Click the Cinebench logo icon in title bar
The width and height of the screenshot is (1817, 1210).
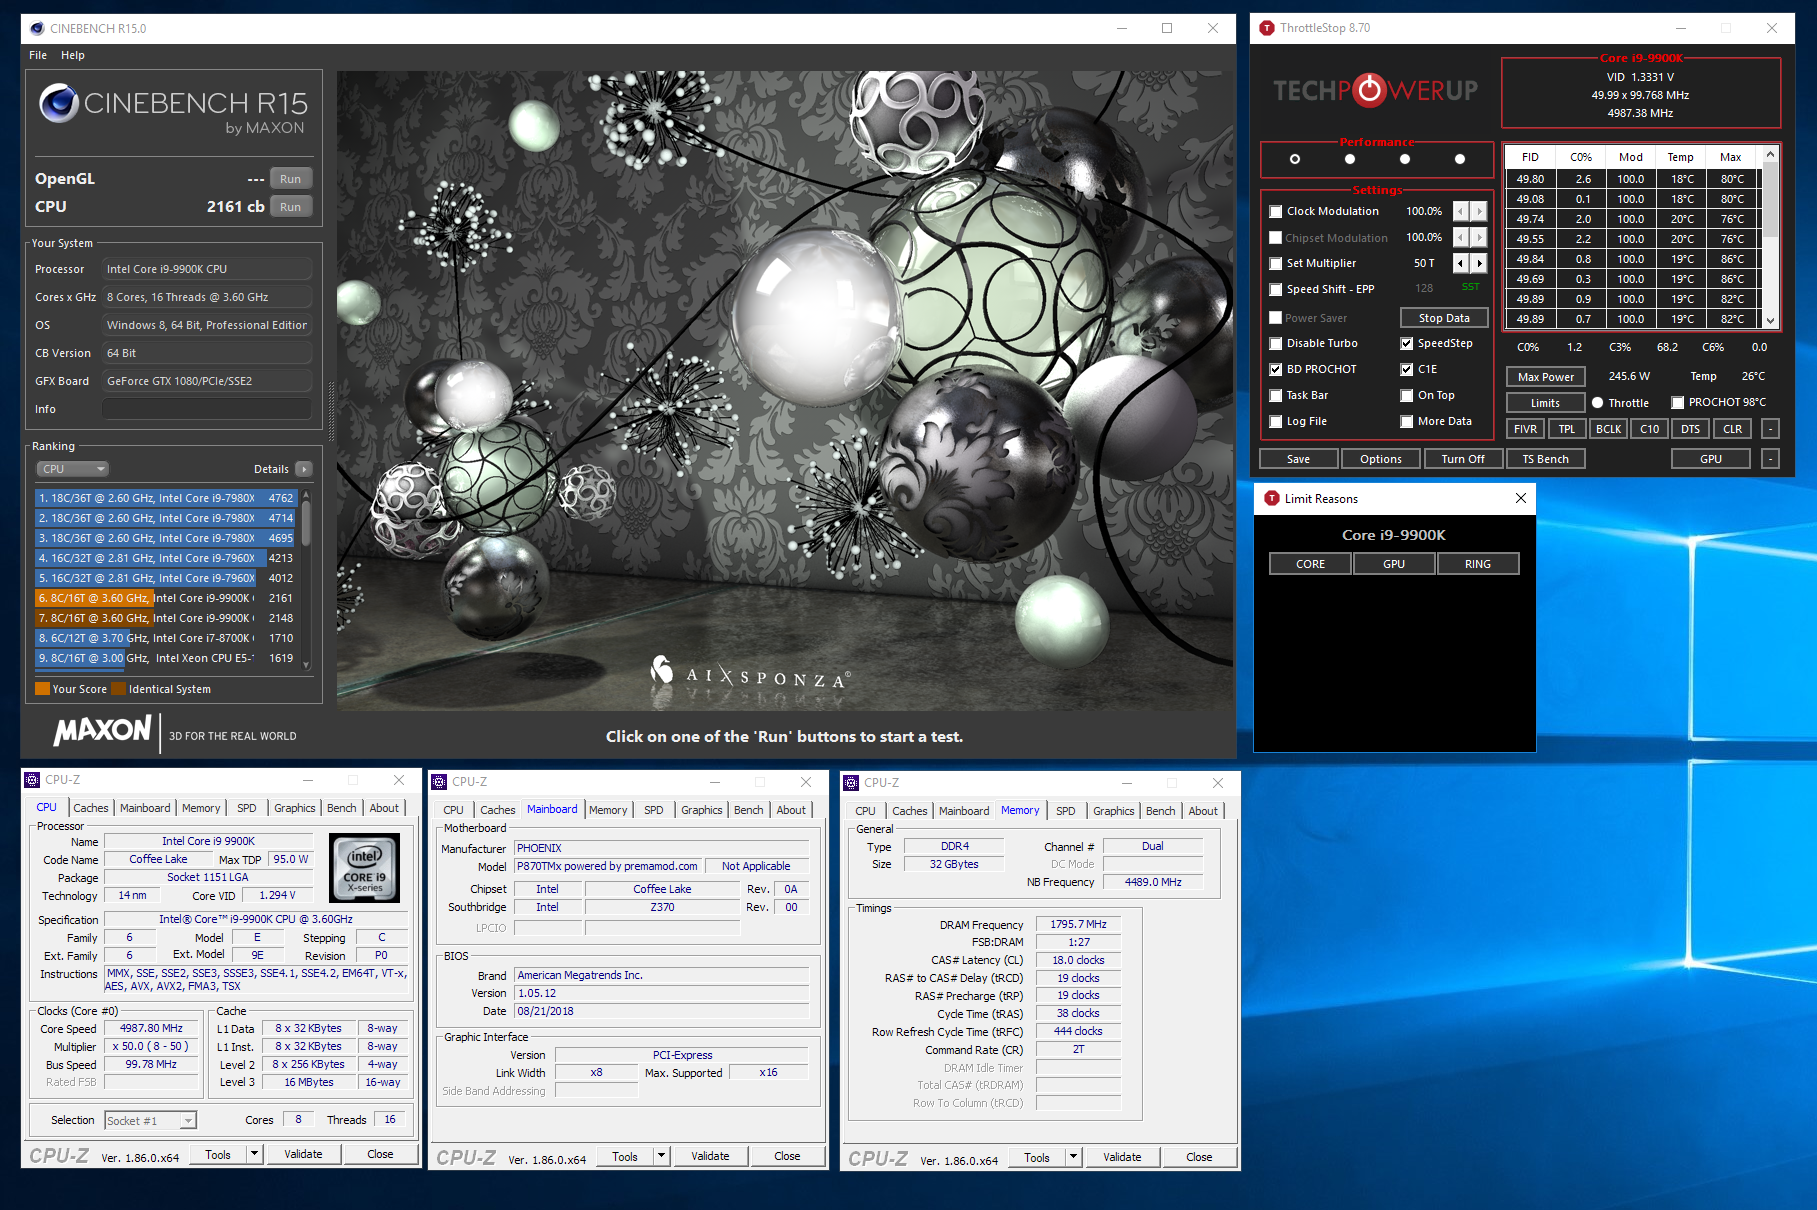click(x=38, y=28)
